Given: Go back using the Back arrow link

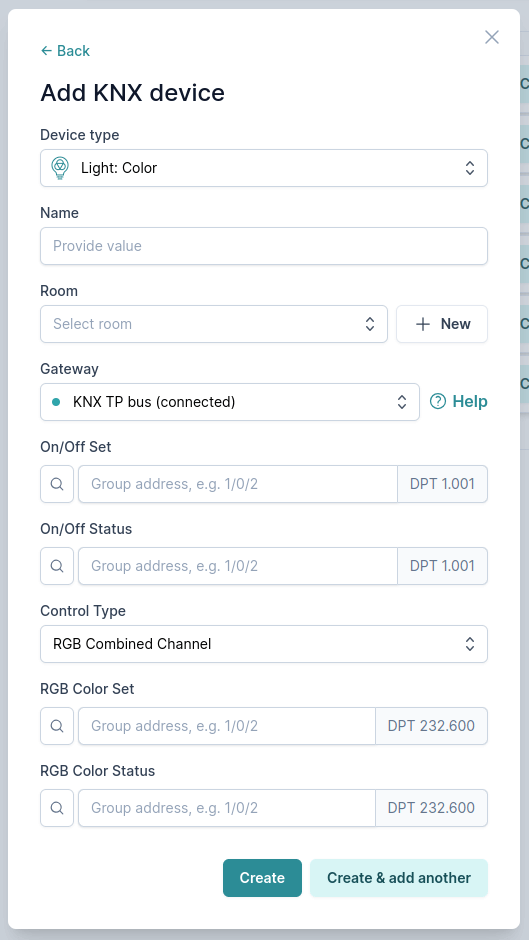Looking at the screenshot, I should 65,51.
